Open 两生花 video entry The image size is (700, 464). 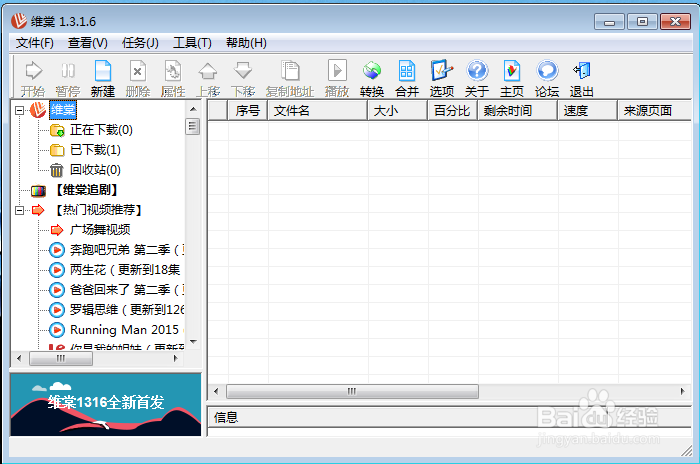pos(115,270)
